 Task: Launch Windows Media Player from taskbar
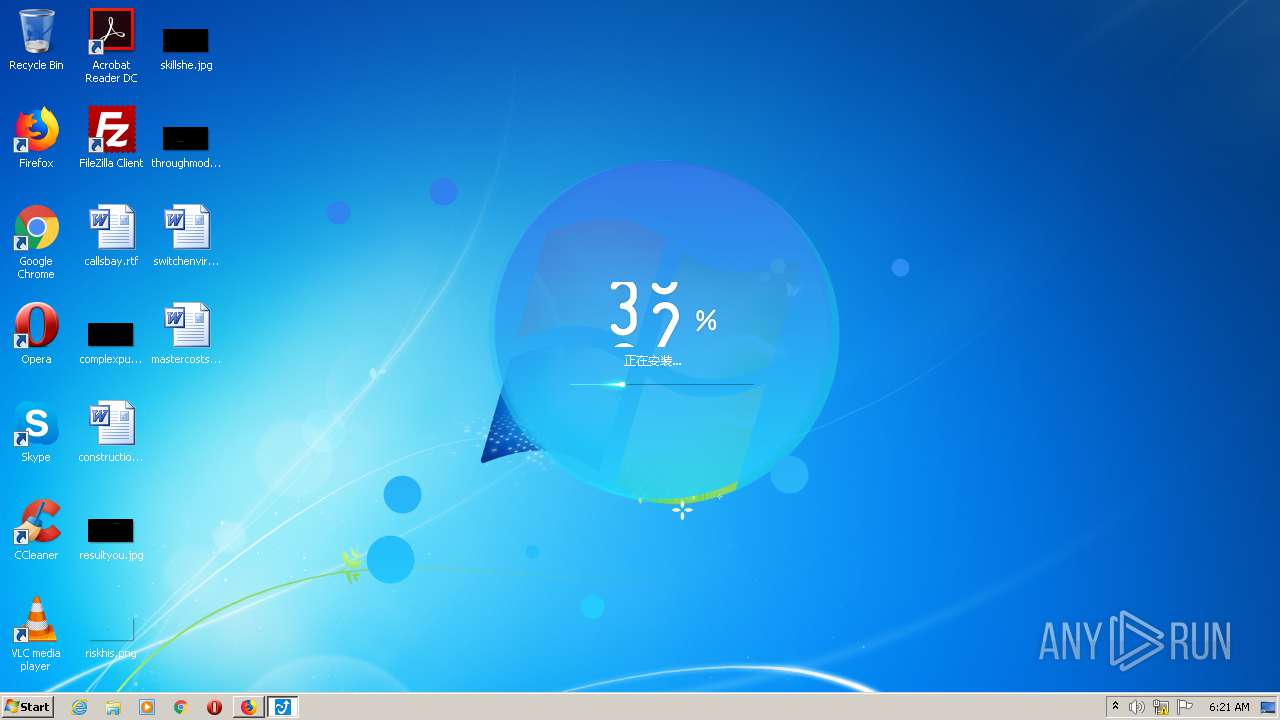click(x=147, y=707)
